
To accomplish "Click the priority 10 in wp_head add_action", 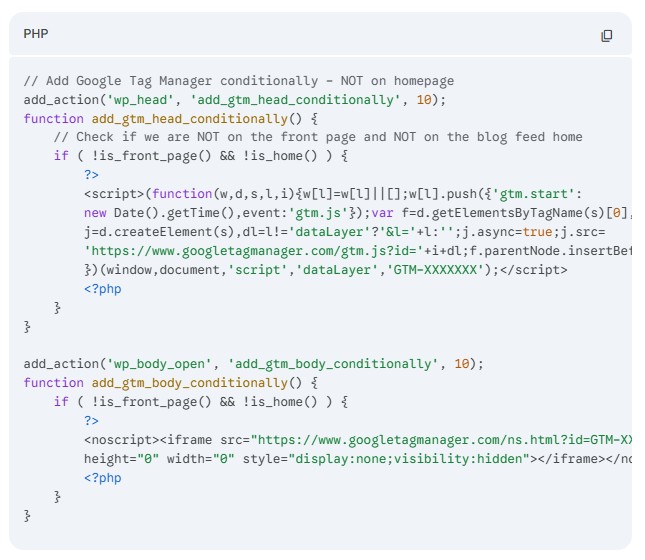I will (423, 100).
